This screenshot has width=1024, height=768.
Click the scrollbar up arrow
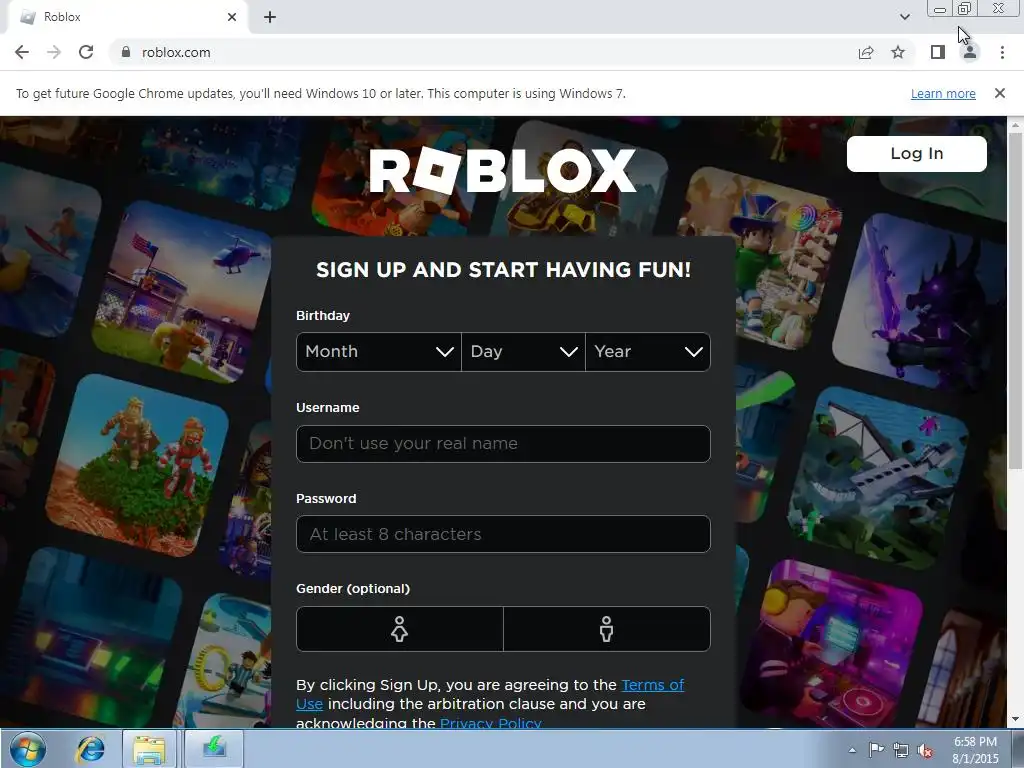[1015, 124]
